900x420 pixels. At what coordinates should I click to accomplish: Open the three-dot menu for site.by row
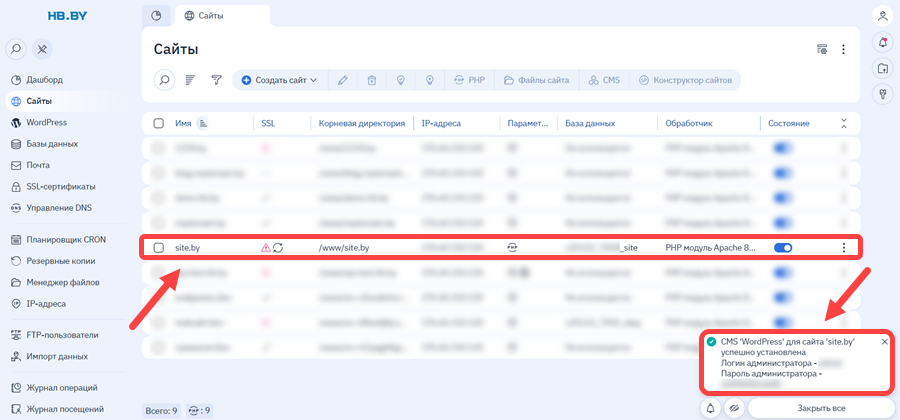click(843, 248)
